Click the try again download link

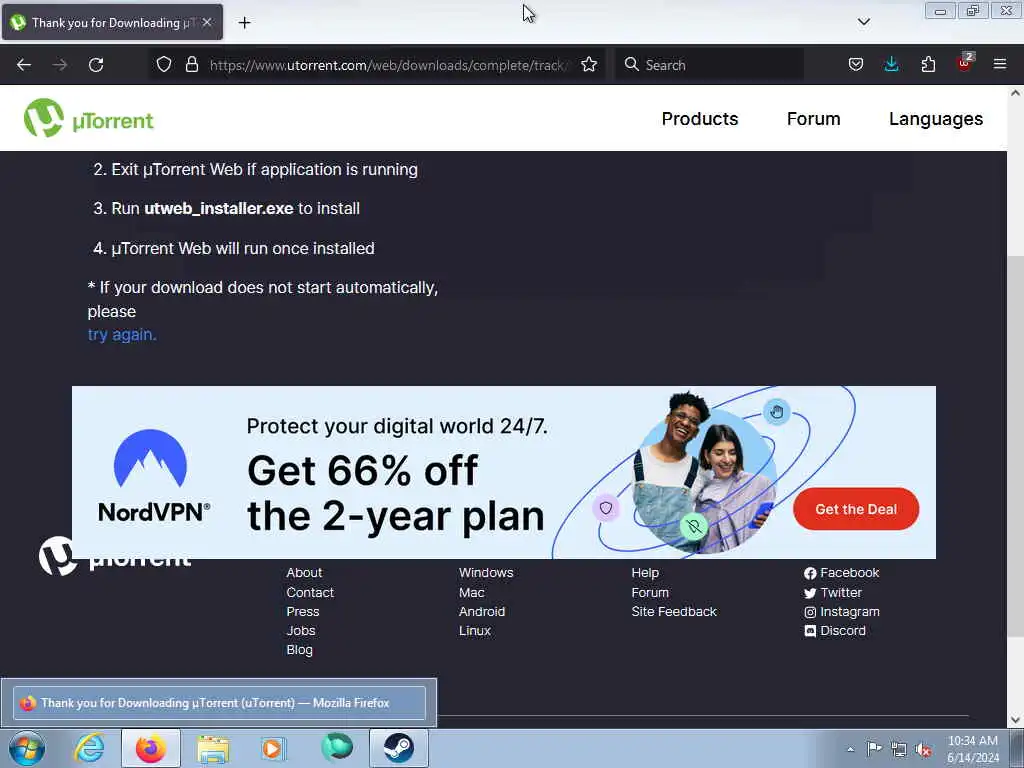(x=122, y=334)
